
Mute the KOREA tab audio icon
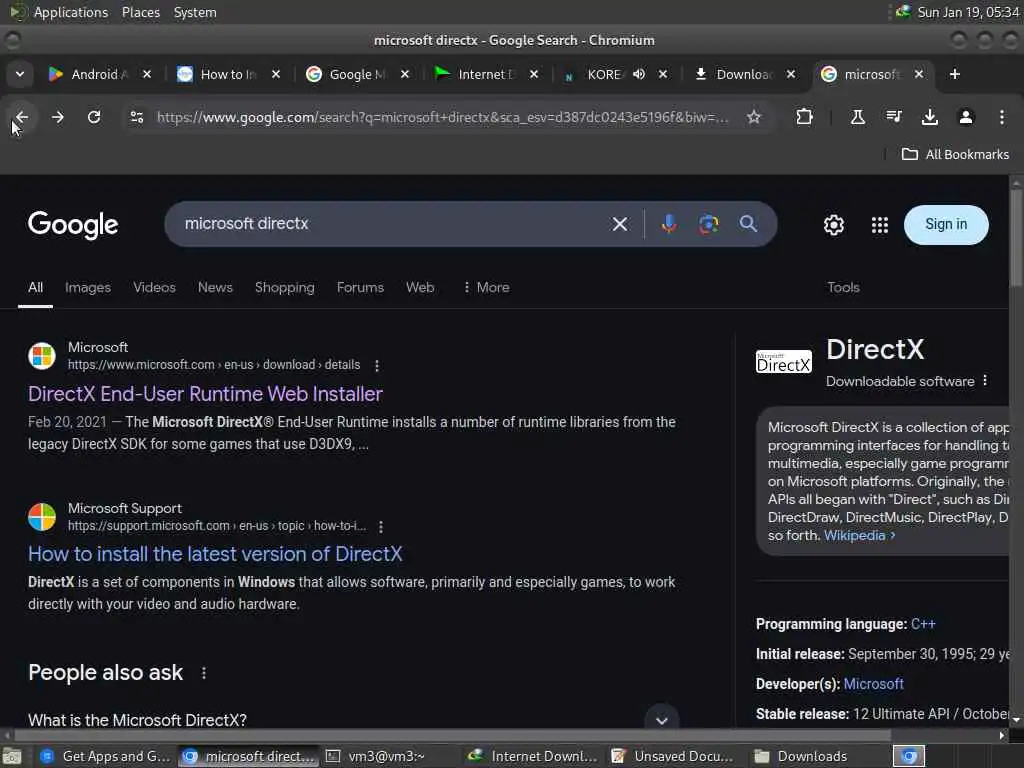click(x=639, y=74)
